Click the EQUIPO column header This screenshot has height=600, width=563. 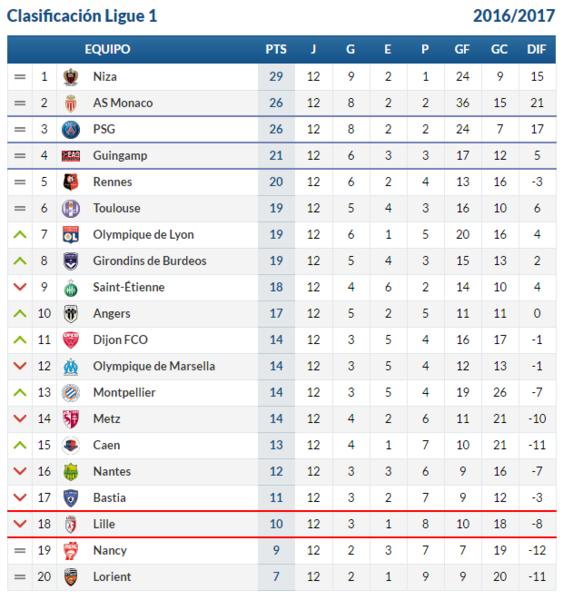108,49
